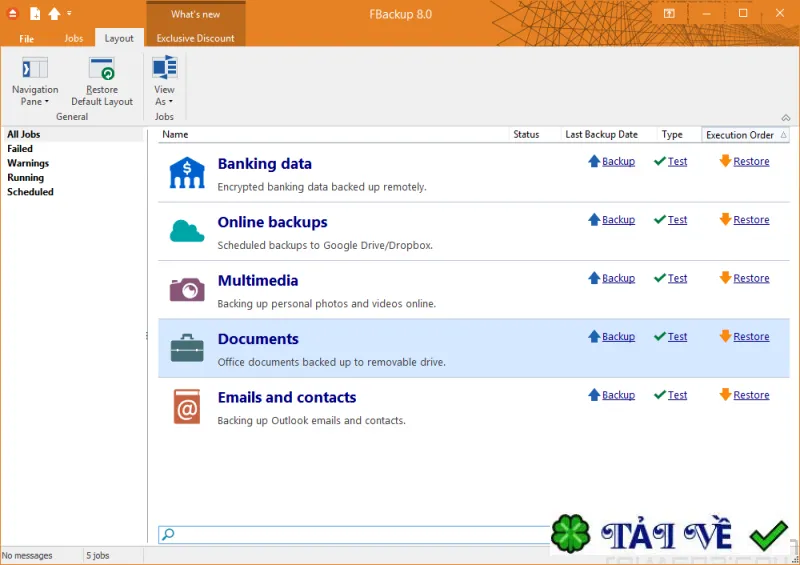The width and height of the screenshot is (800, 565).
Task: Open the Exclusive Discount tab
Action: pyautogui.click(x=195, y=38)
